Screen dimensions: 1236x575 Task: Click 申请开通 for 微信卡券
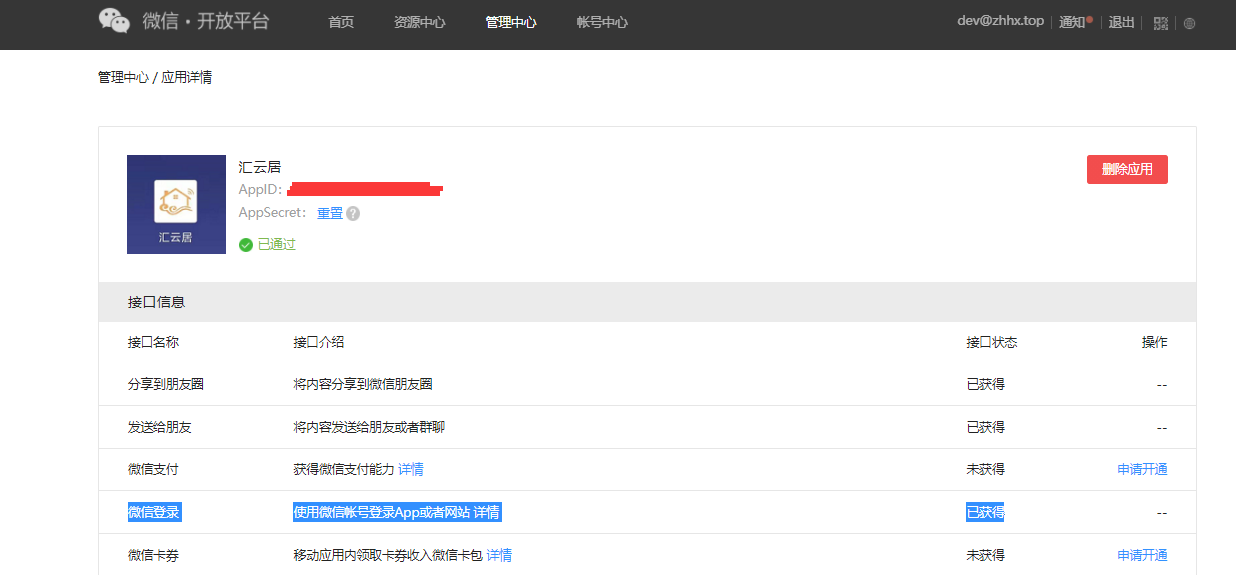1142,555
